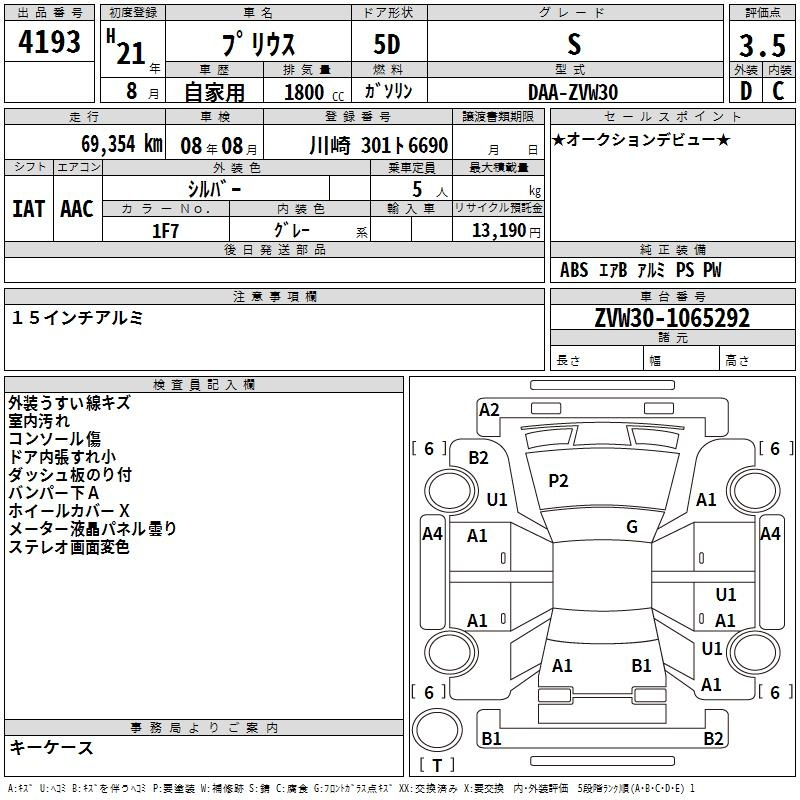Click the 長さ dimension cell
This screenshot has height=800, width=800.
[x=596, y=358]
